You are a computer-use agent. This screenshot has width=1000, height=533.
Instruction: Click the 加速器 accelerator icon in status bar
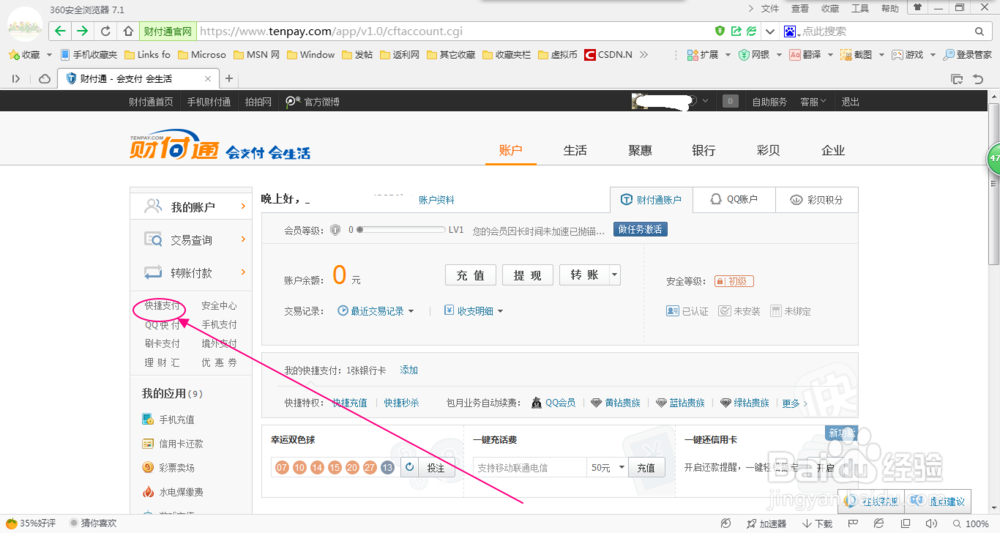(x=752, y=523)
